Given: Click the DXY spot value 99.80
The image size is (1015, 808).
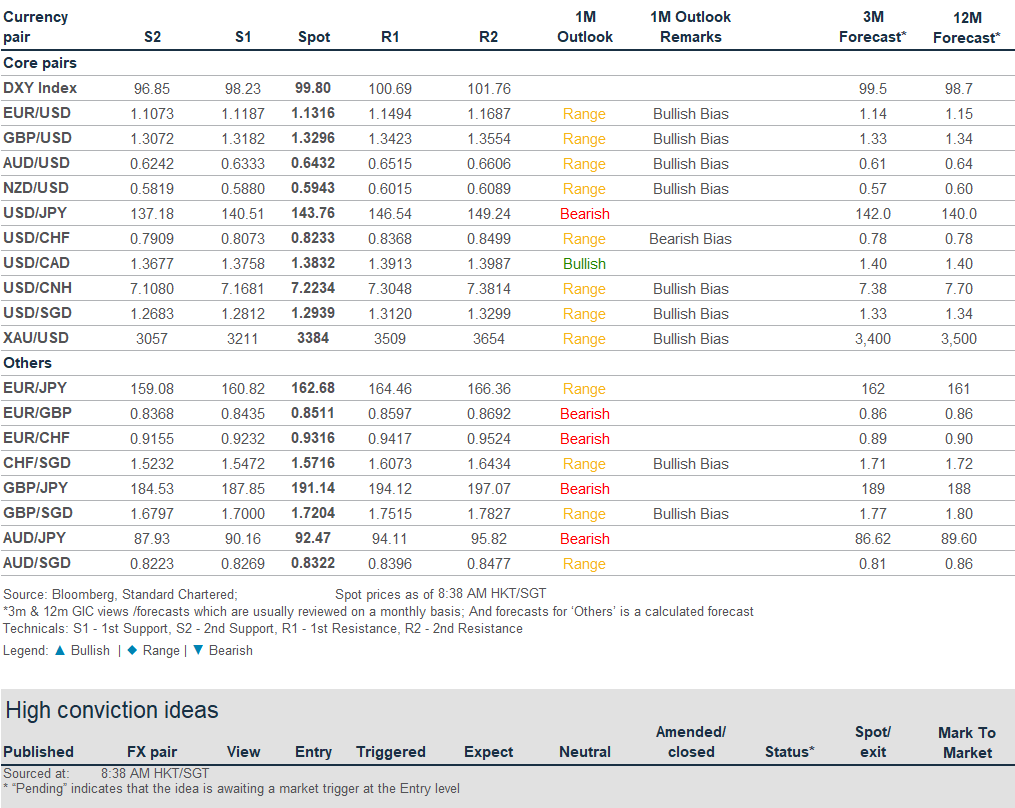Looking at the screenshot, I should 313,88.
